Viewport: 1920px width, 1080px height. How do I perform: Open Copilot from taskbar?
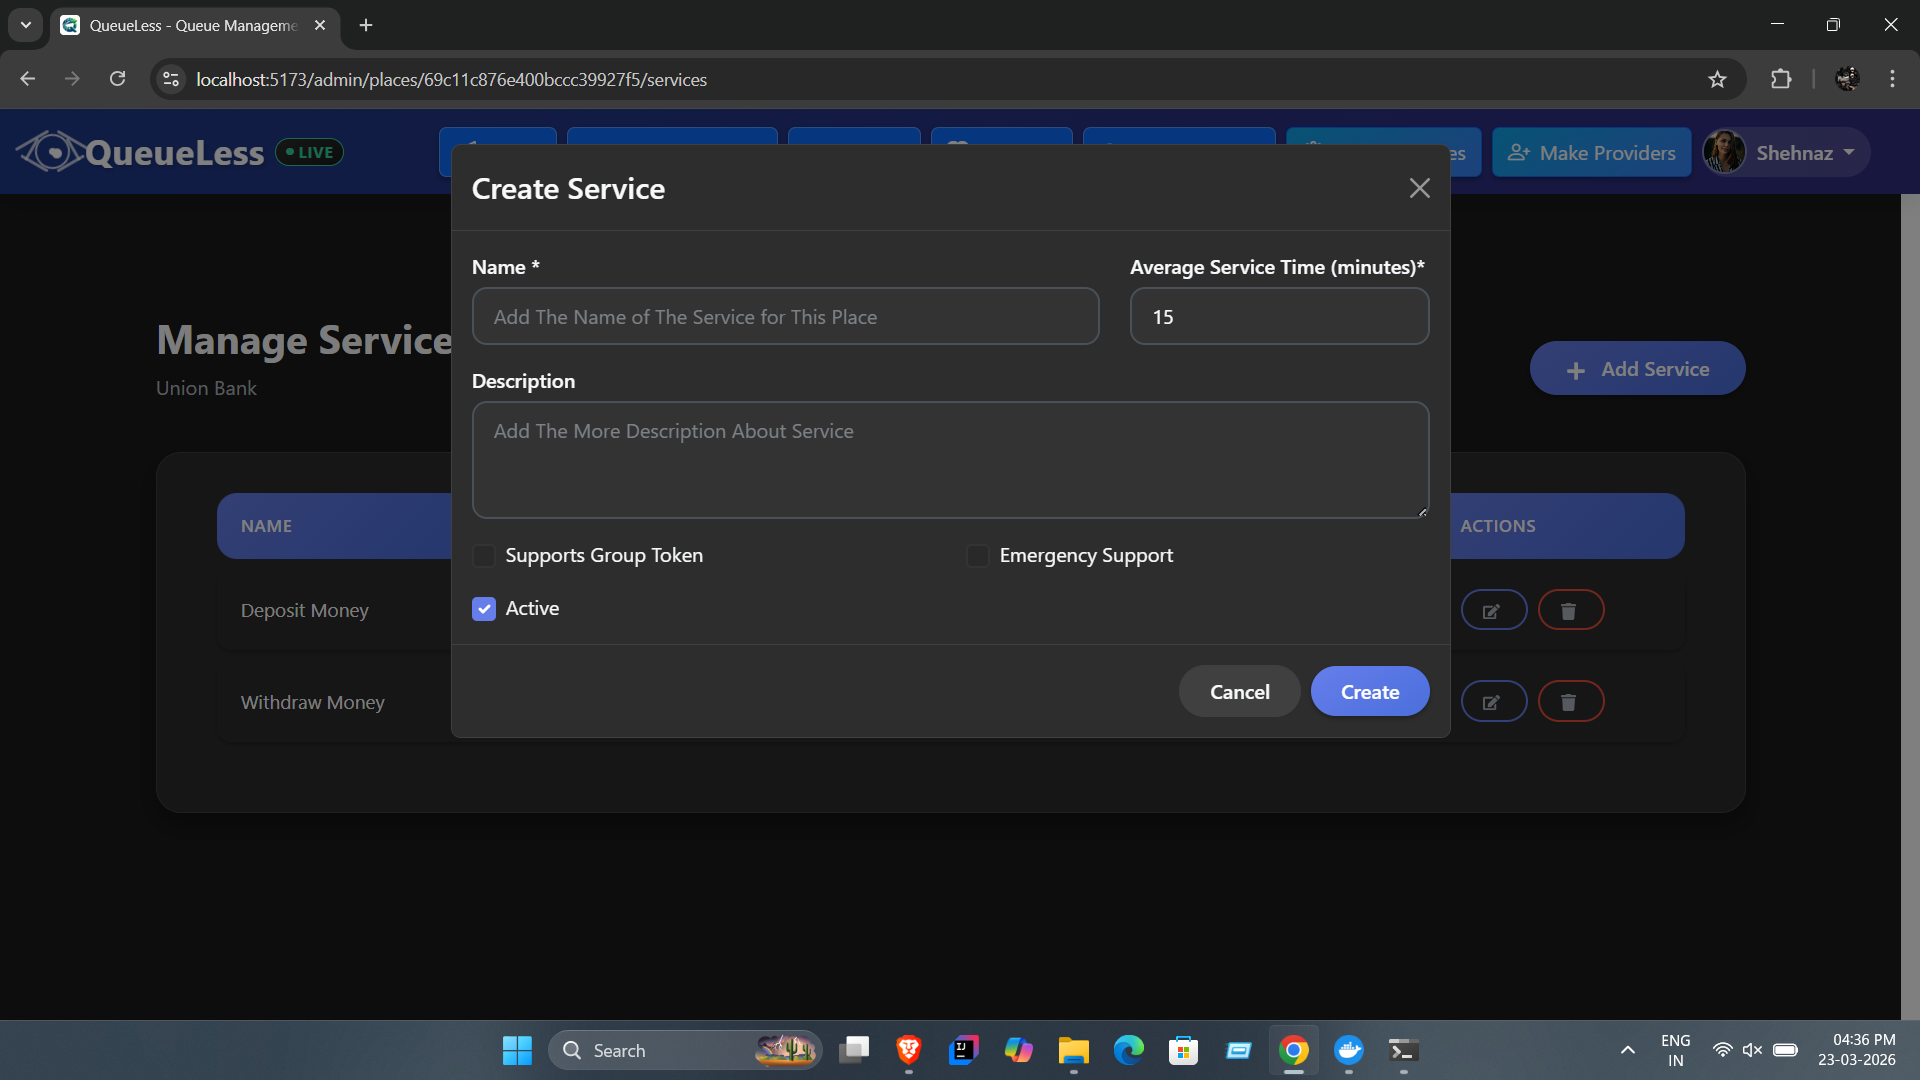click(x=1019, y=1050)
